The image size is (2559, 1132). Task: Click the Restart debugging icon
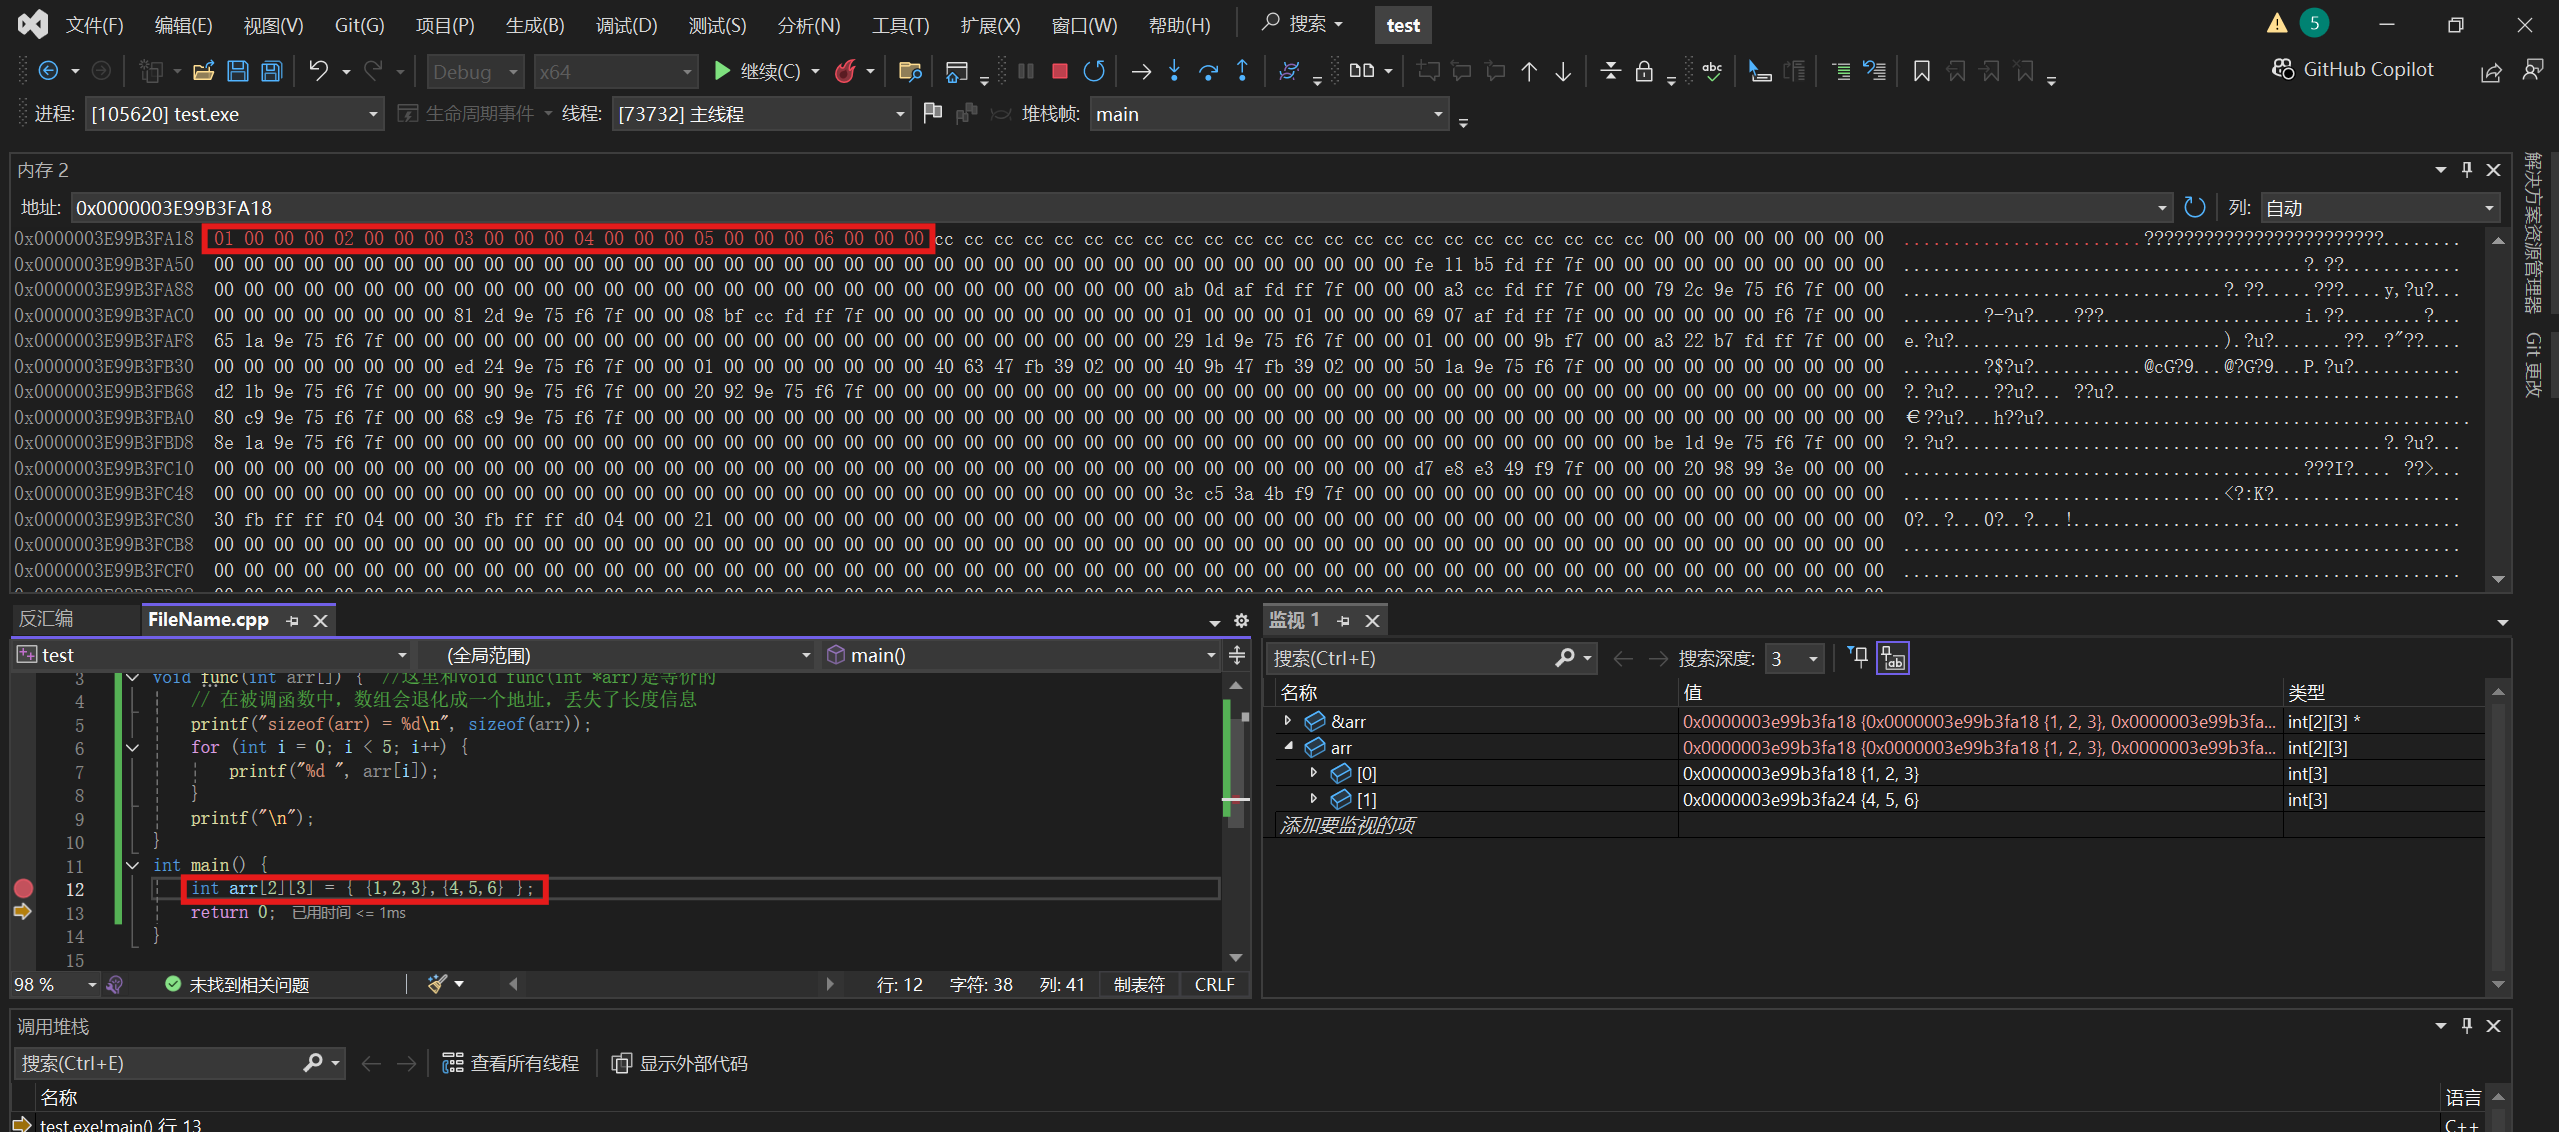(1094, 71)
